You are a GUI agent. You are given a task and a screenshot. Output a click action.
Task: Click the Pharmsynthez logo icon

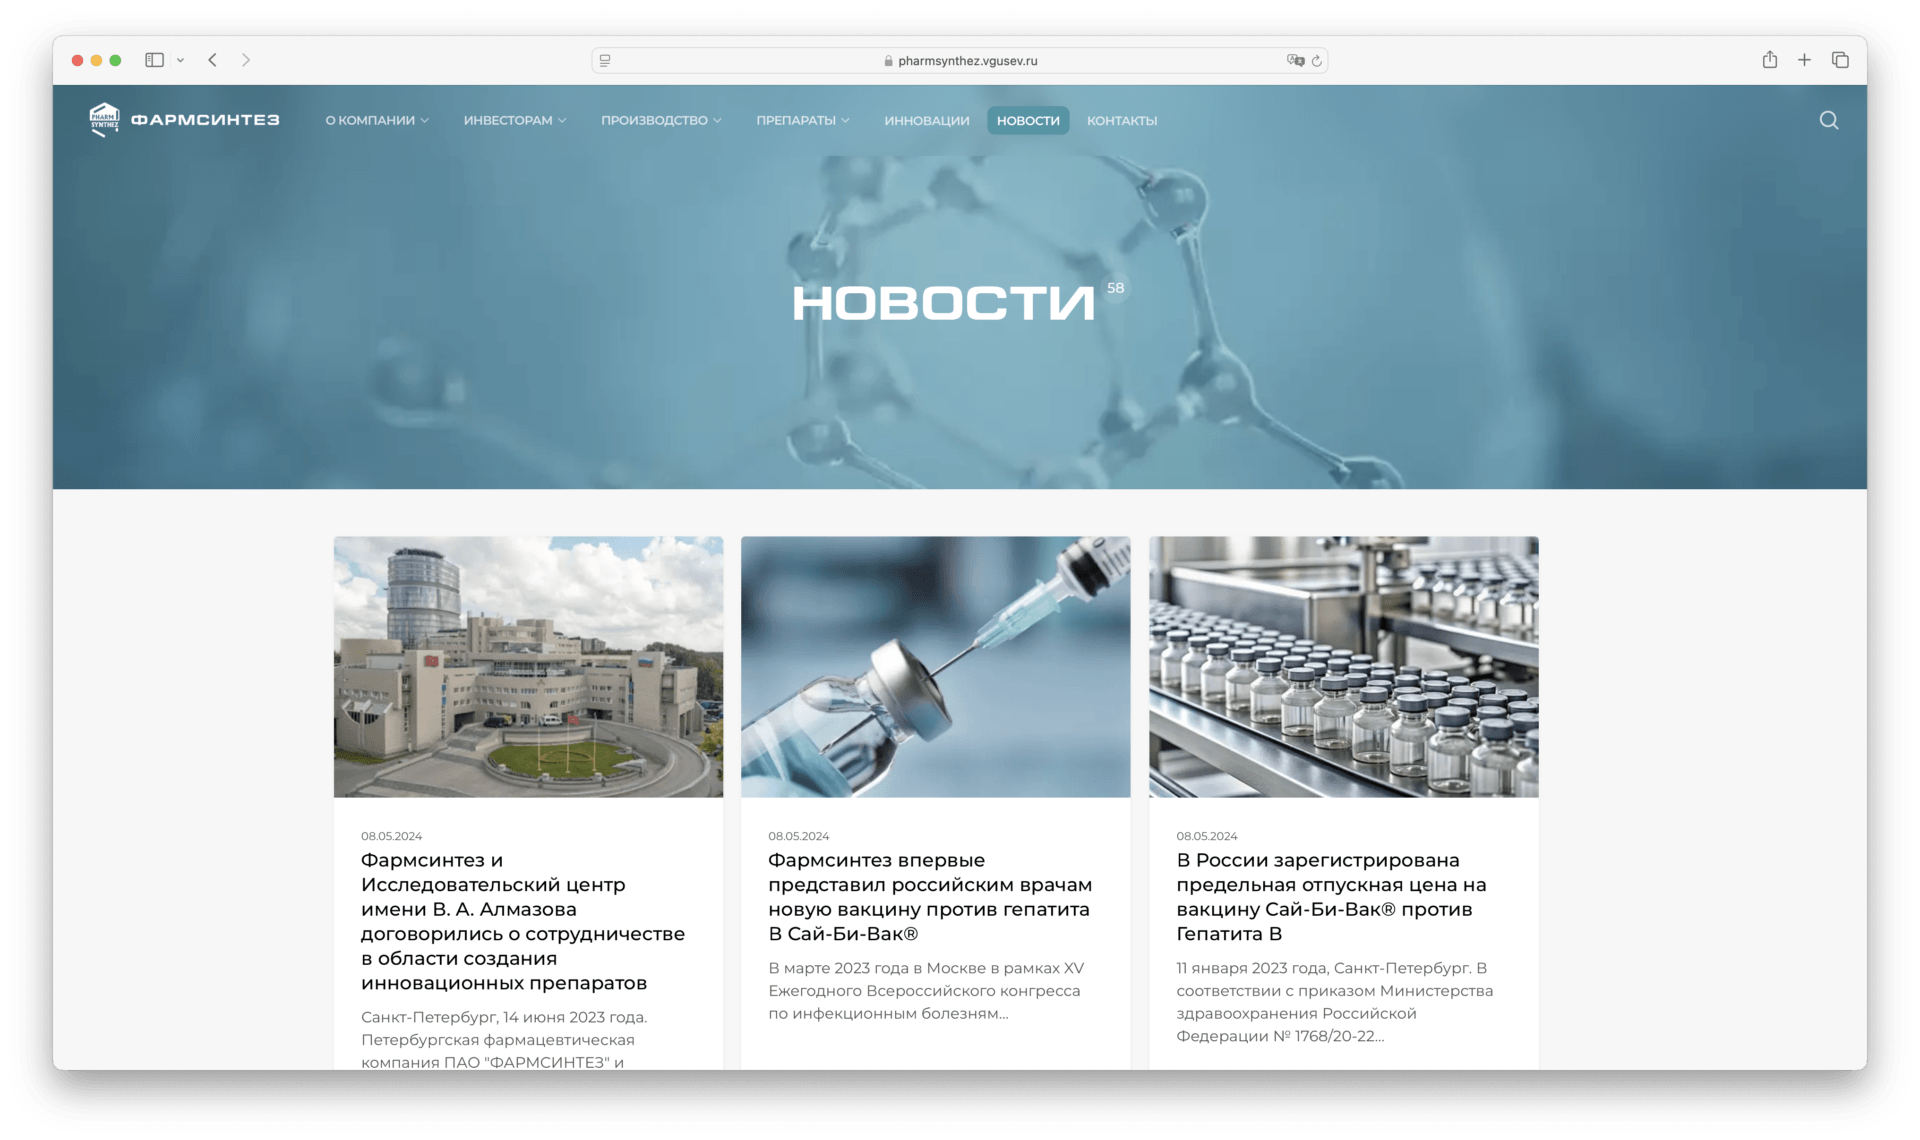[x=104, y=119]
